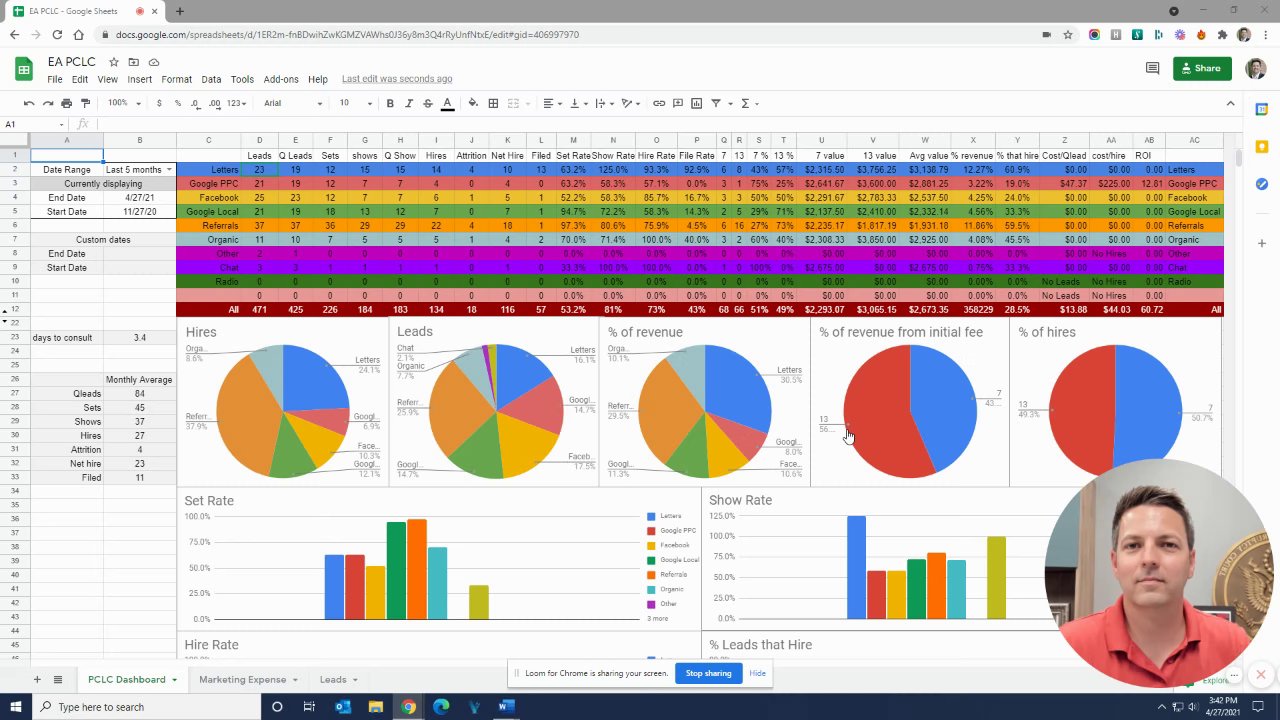The width and height of the screenshot is (1280, 720).
Task: Increase decimal places
Action: [x=216, y=103]
